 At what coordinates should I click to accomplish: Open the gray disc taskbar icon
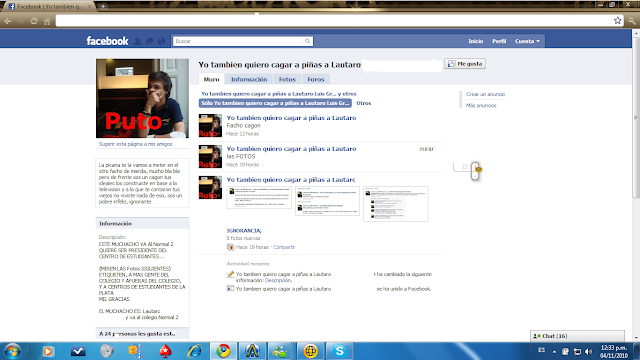(x=107, y=351)
